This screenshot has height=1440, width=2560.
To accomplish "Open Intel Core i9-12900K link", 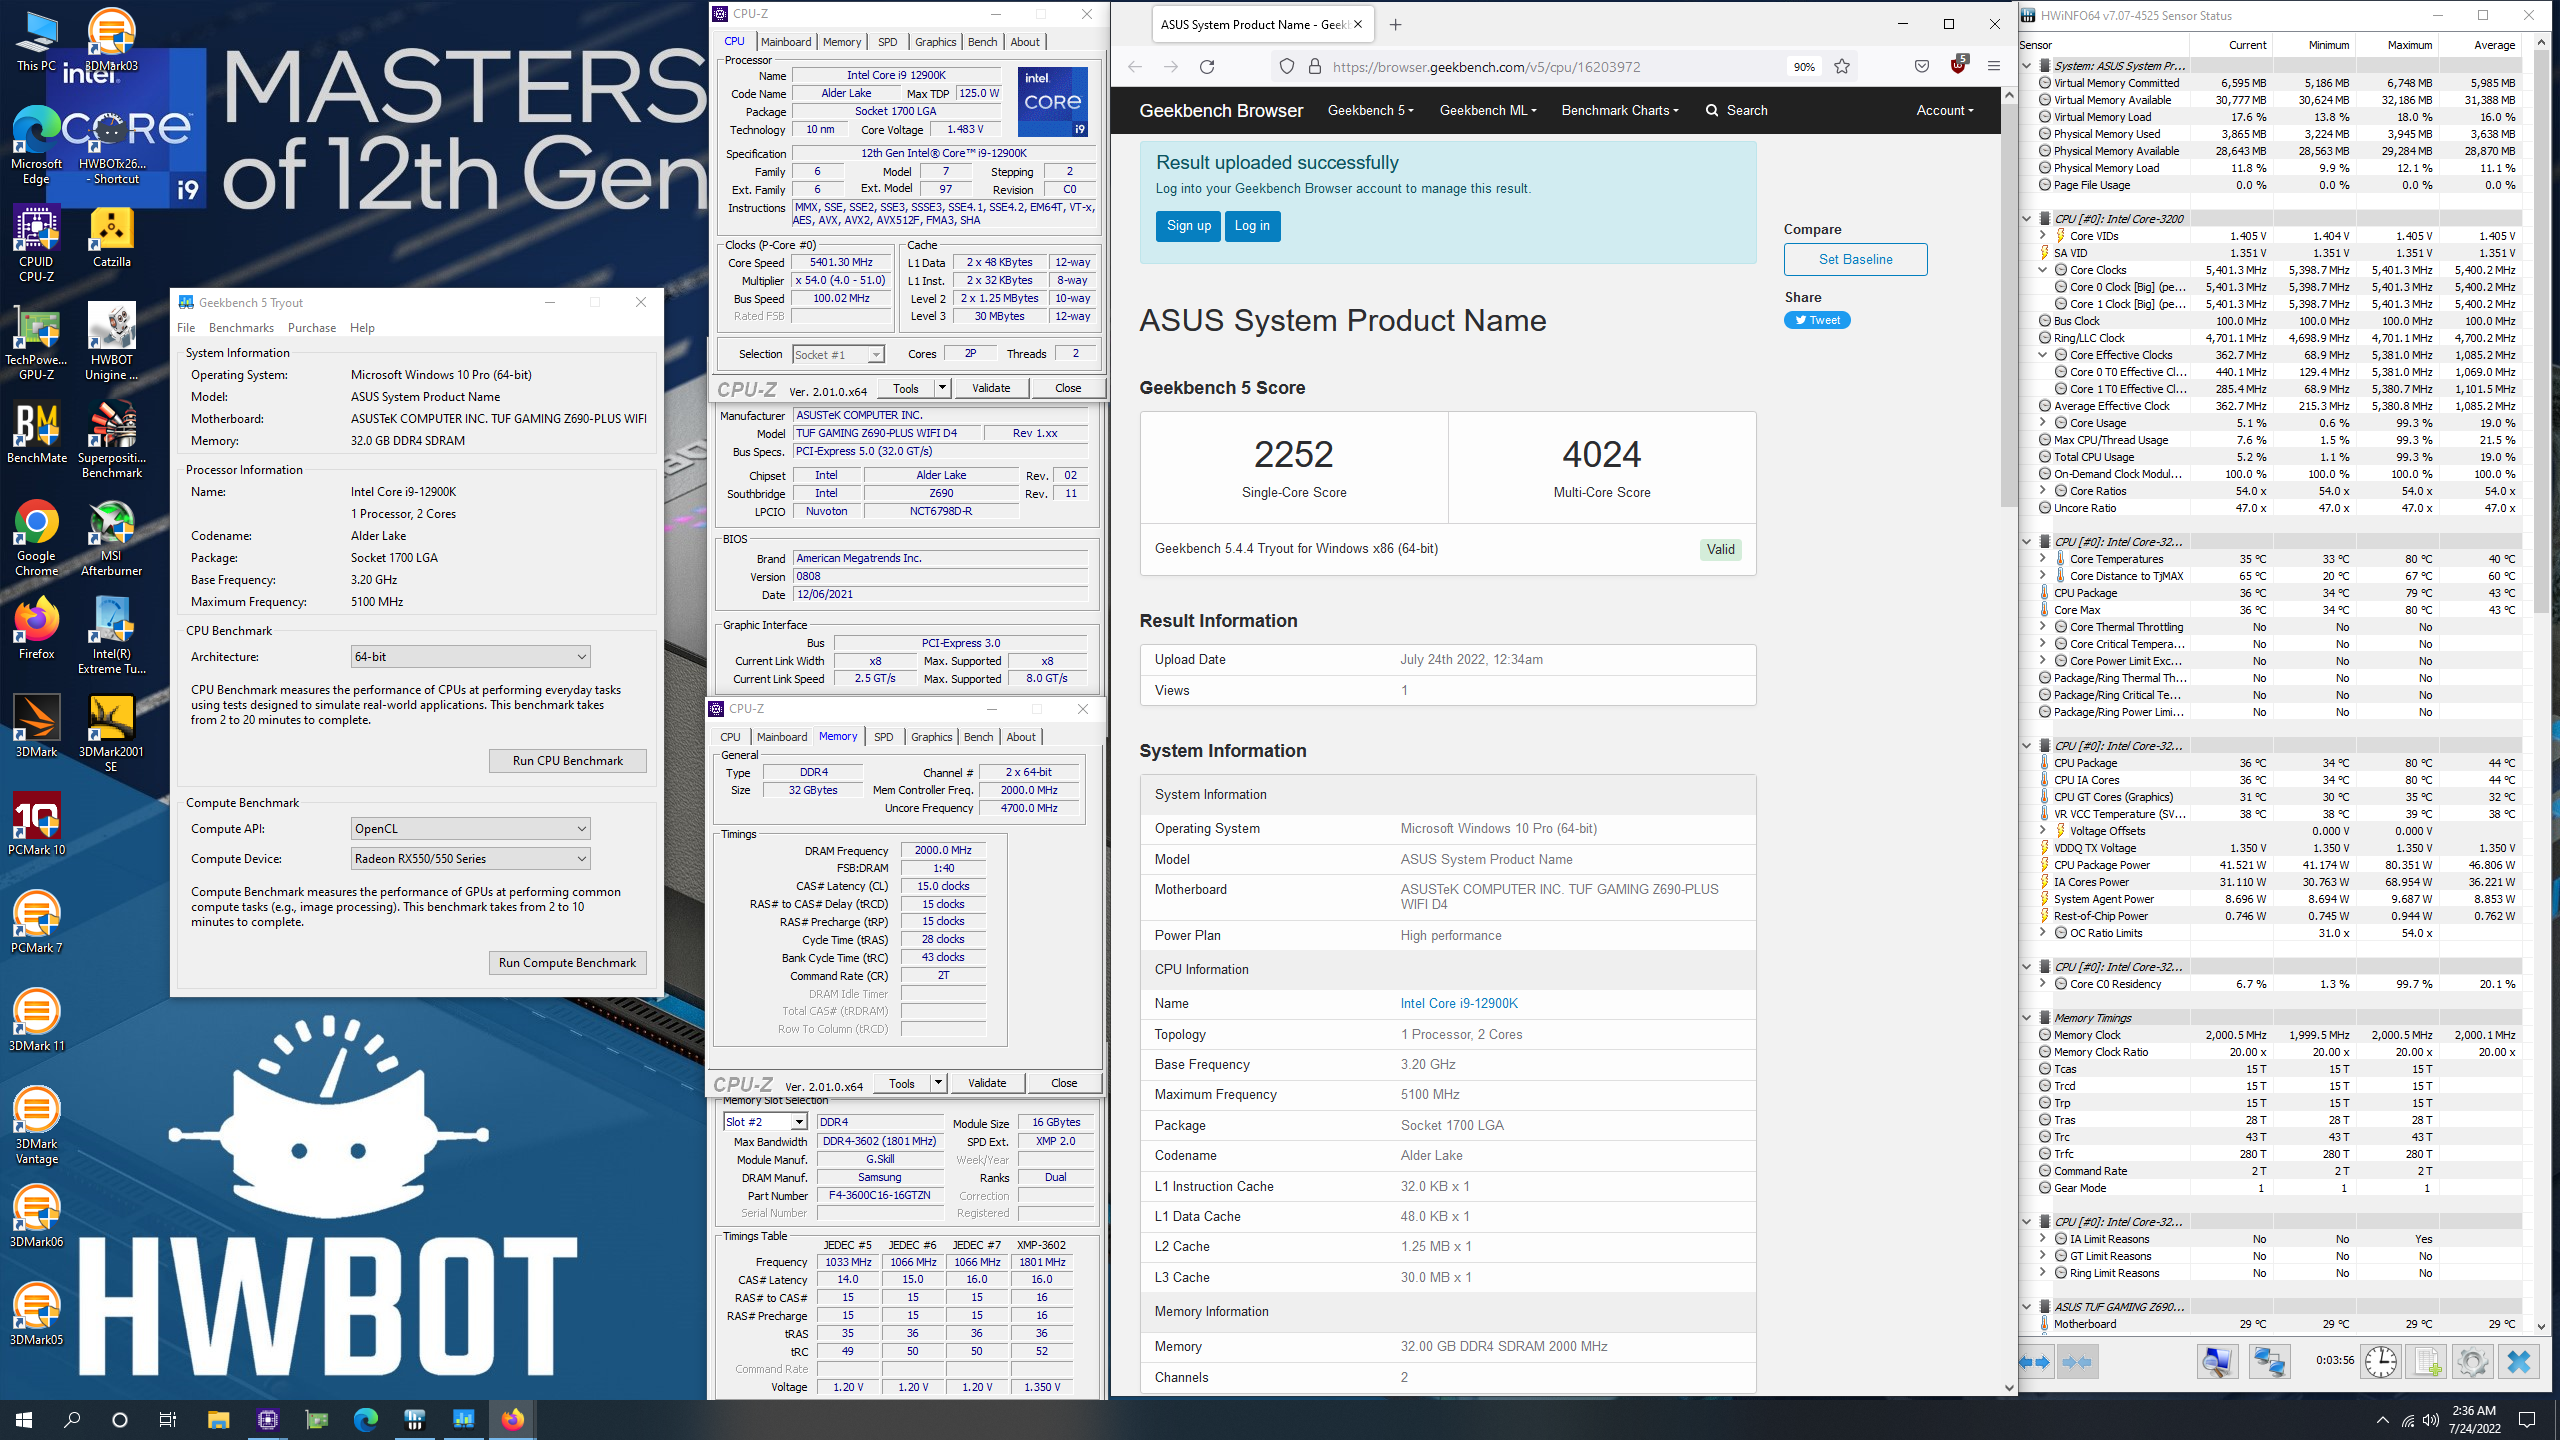I will coord(1459,1003).
